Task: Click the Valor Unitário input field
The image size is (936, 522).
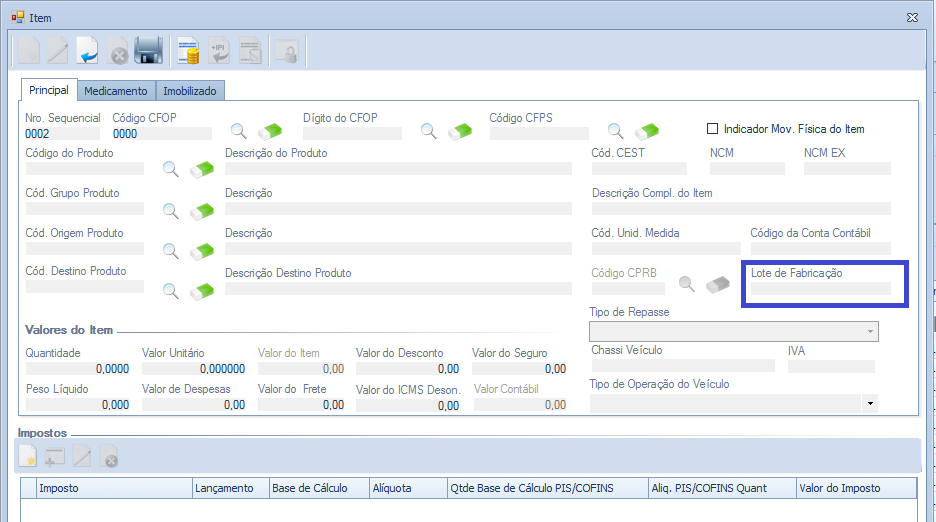Action: 194,369
